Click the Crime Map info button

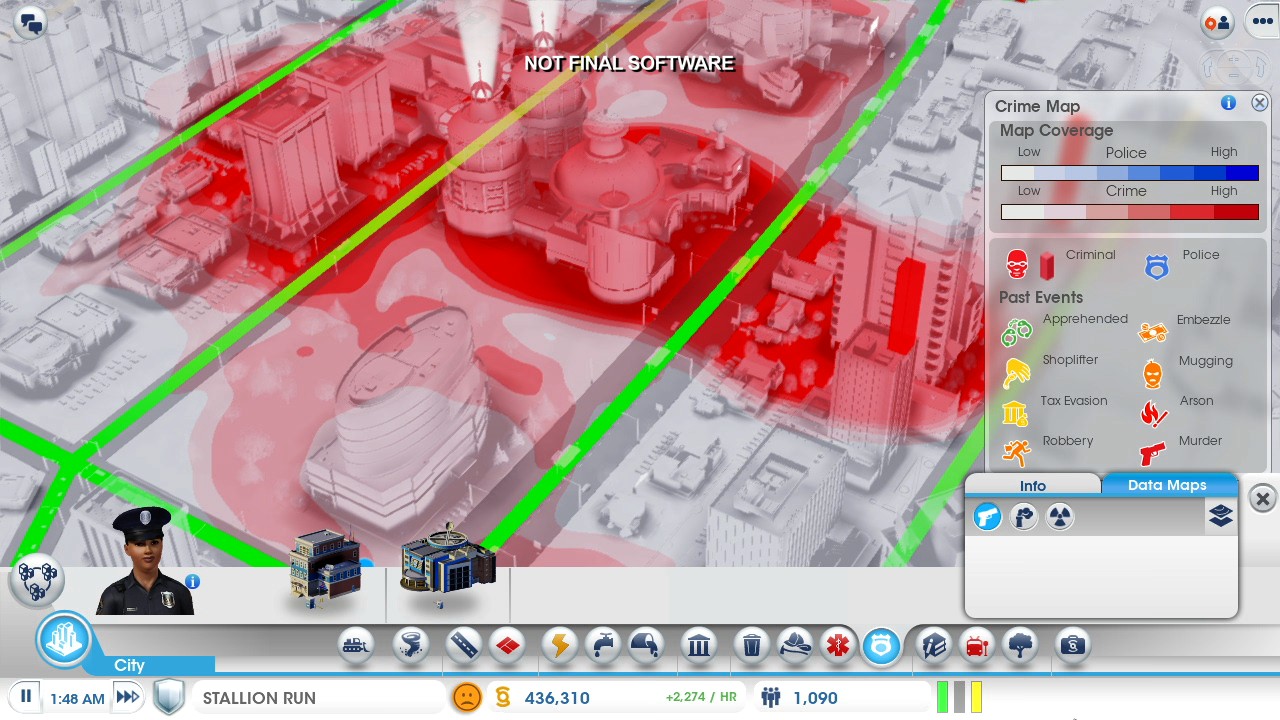[1228, 103]
